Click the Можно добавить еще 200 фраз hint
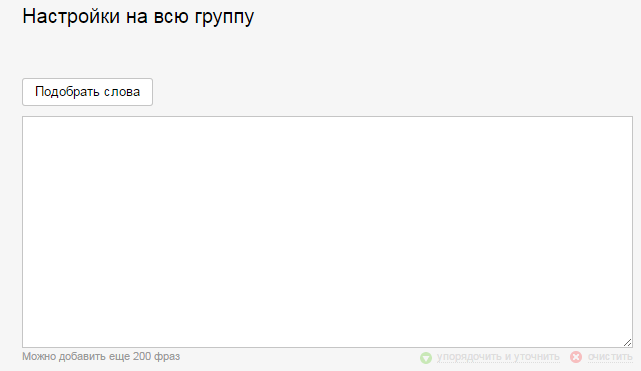The image size is (641, 371). coord(101,356)
